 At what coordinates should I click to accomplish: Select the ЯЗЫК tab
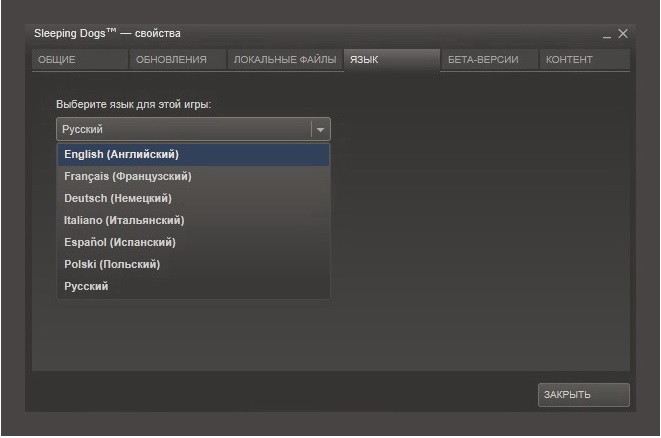coord(390,60)
